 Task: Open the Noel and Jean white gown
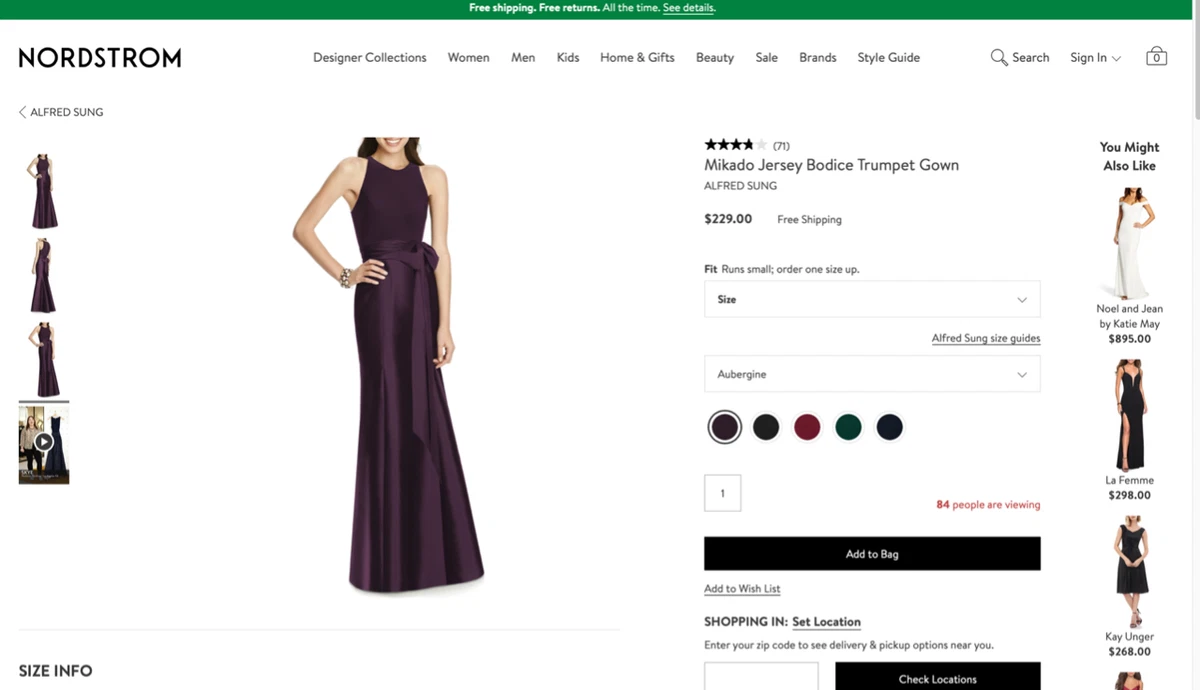(x=1130, y=243)
